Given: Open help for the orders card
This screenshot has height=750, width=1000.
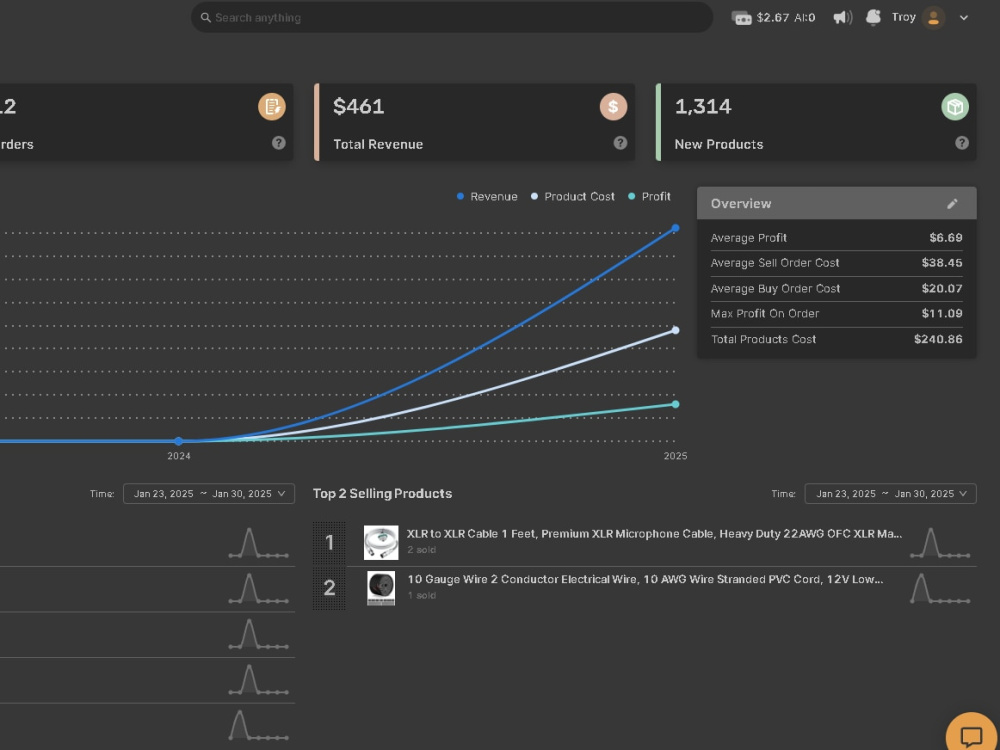Looking at the screenshot, I should click(x=279, y=143).
